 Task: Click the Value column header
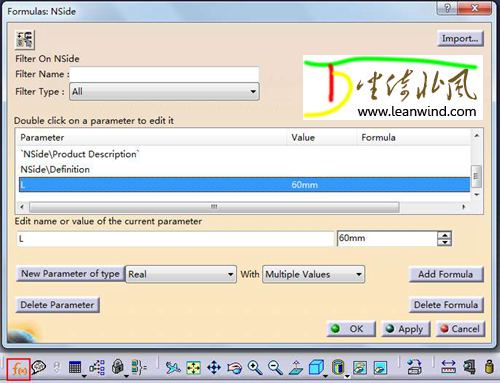coord(322,137)
